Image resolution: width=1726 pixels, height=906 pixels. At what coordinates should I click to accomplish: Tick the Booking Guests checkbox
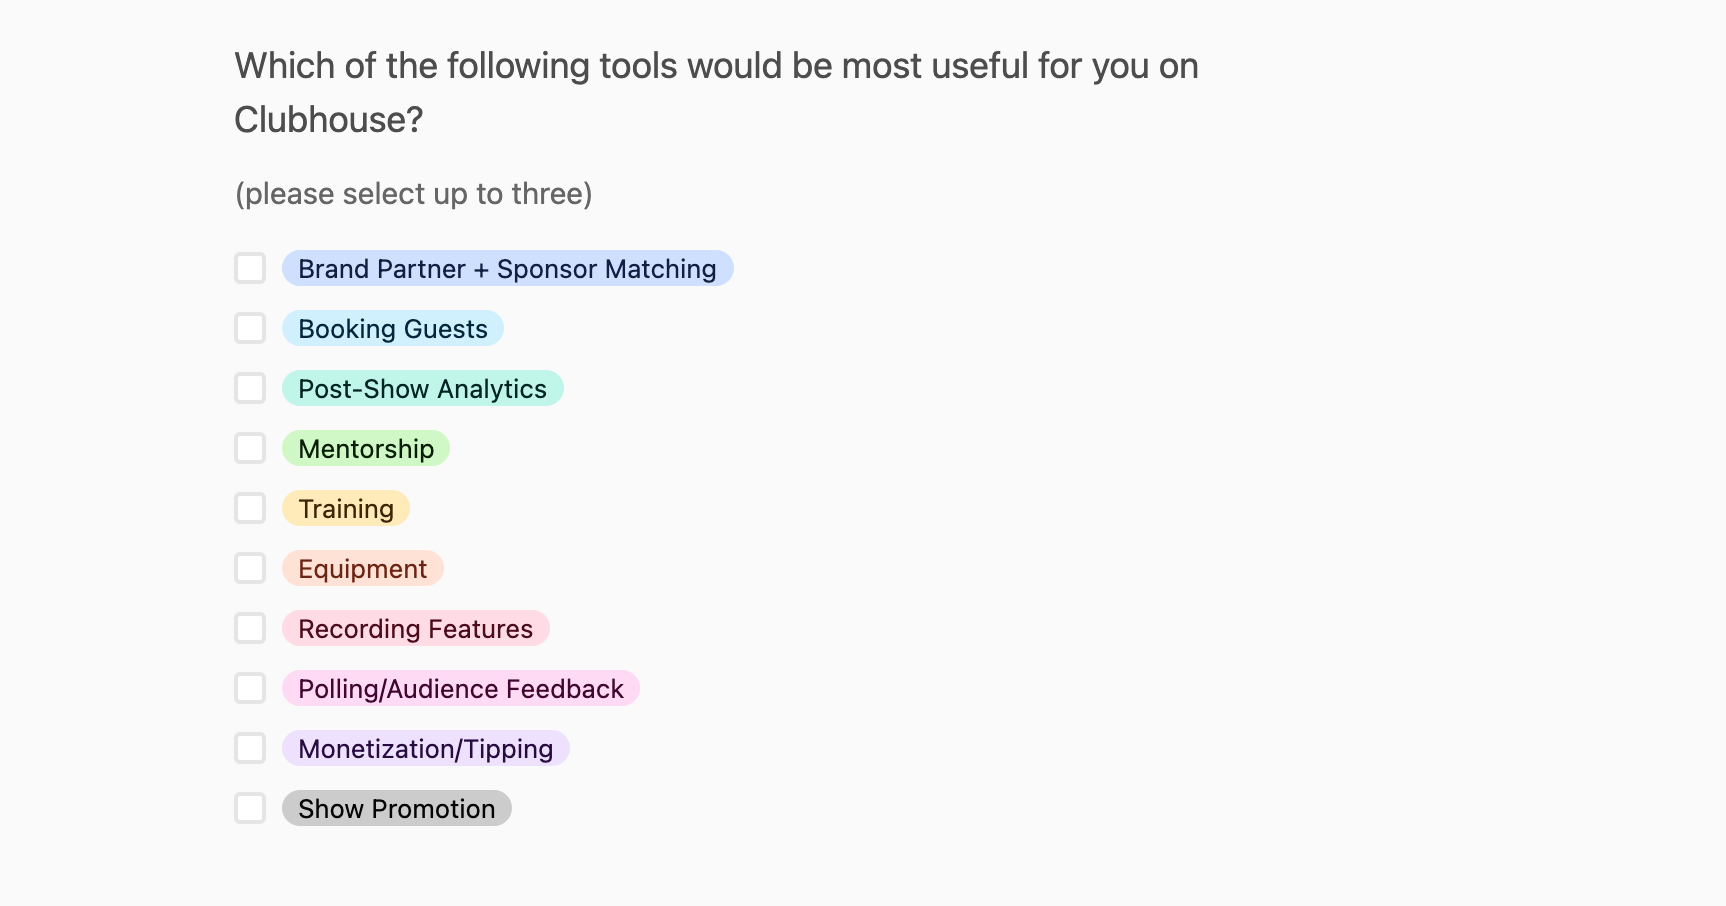pyautogui.click(x=250, y=328)
